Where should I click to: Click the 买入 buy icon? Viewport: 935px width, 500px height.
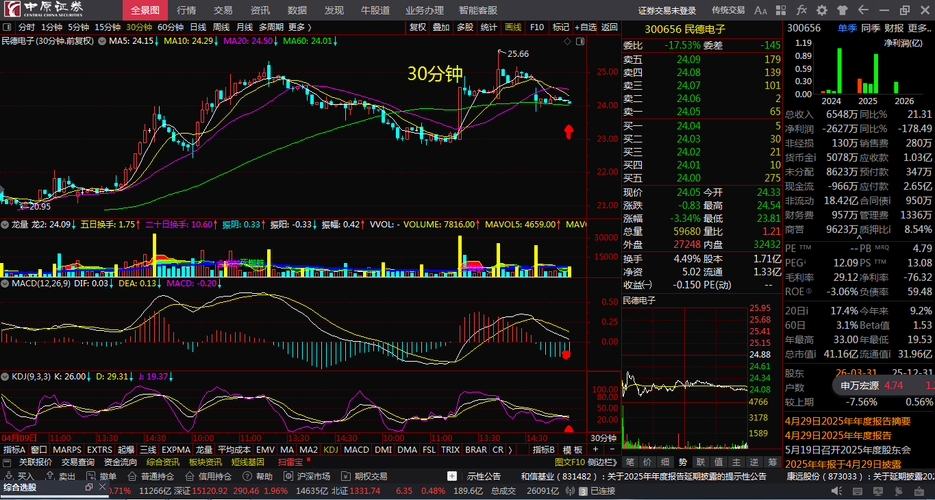click(x=8, y=476)
